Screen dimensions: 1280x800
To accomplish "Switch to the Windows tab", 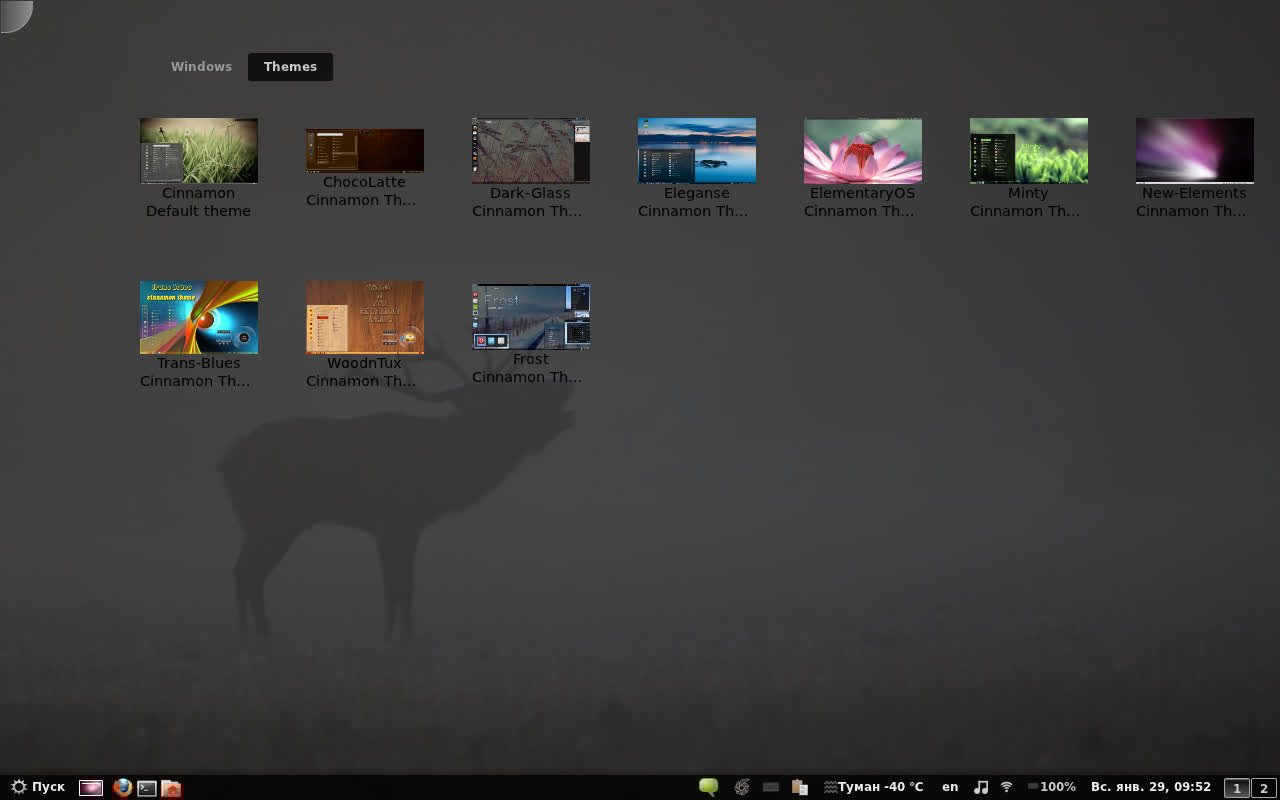I will pos(201,67).
